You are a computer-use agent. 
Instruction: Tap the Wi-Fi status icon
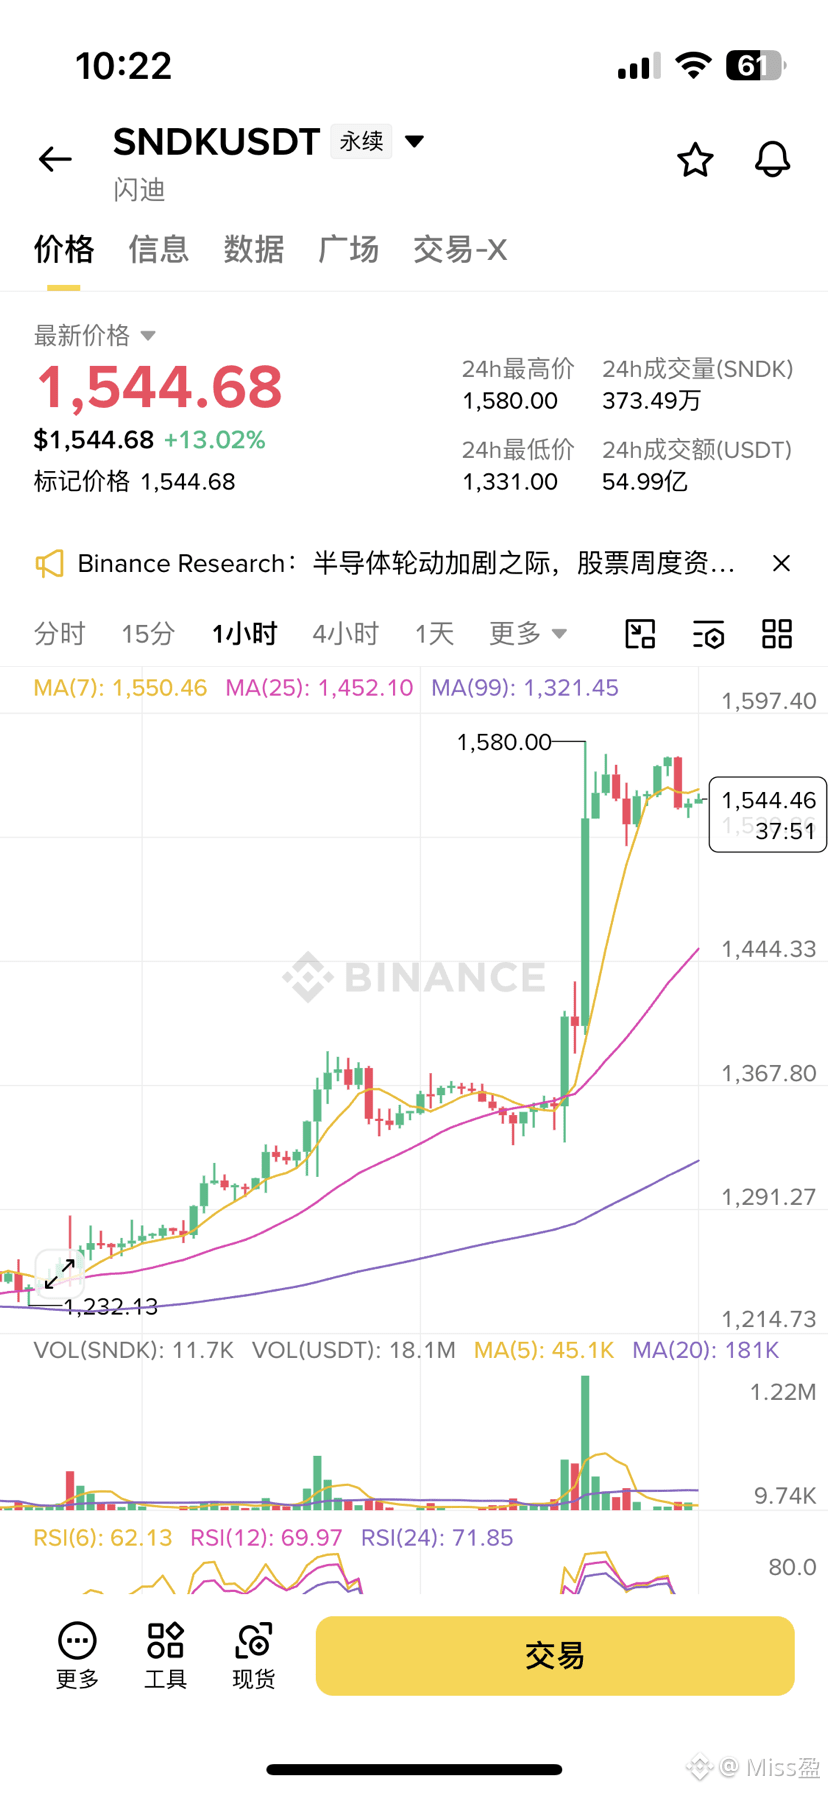(693, 66)
